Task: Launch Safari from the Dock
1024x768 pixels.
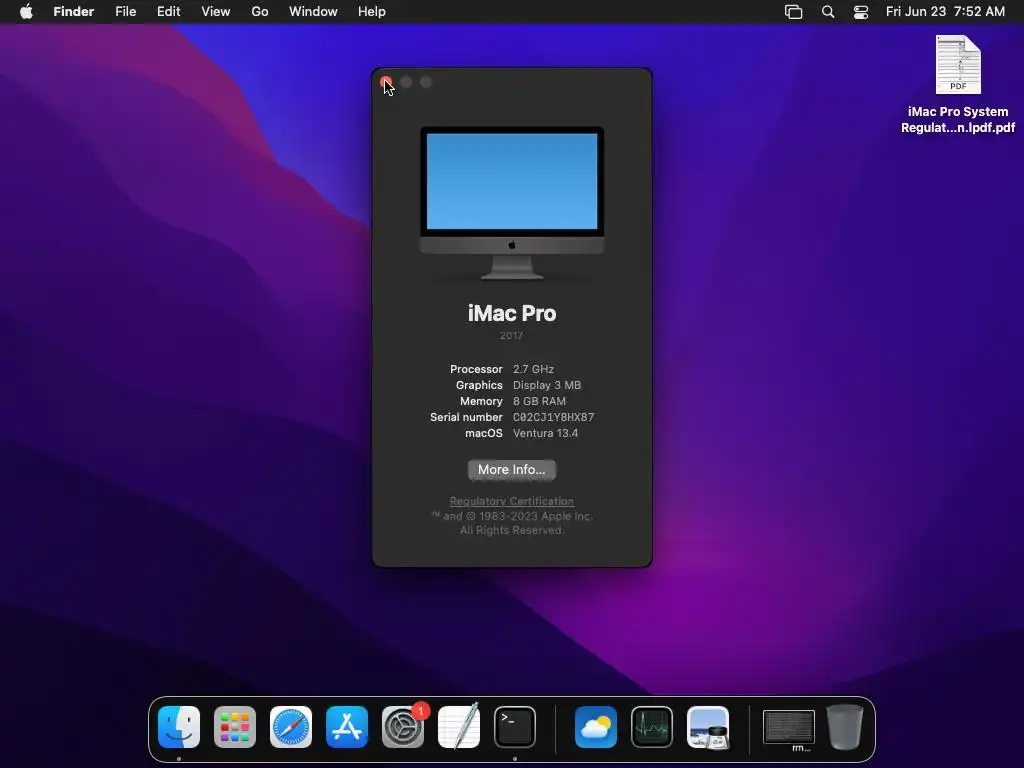Action: point(291,727)
